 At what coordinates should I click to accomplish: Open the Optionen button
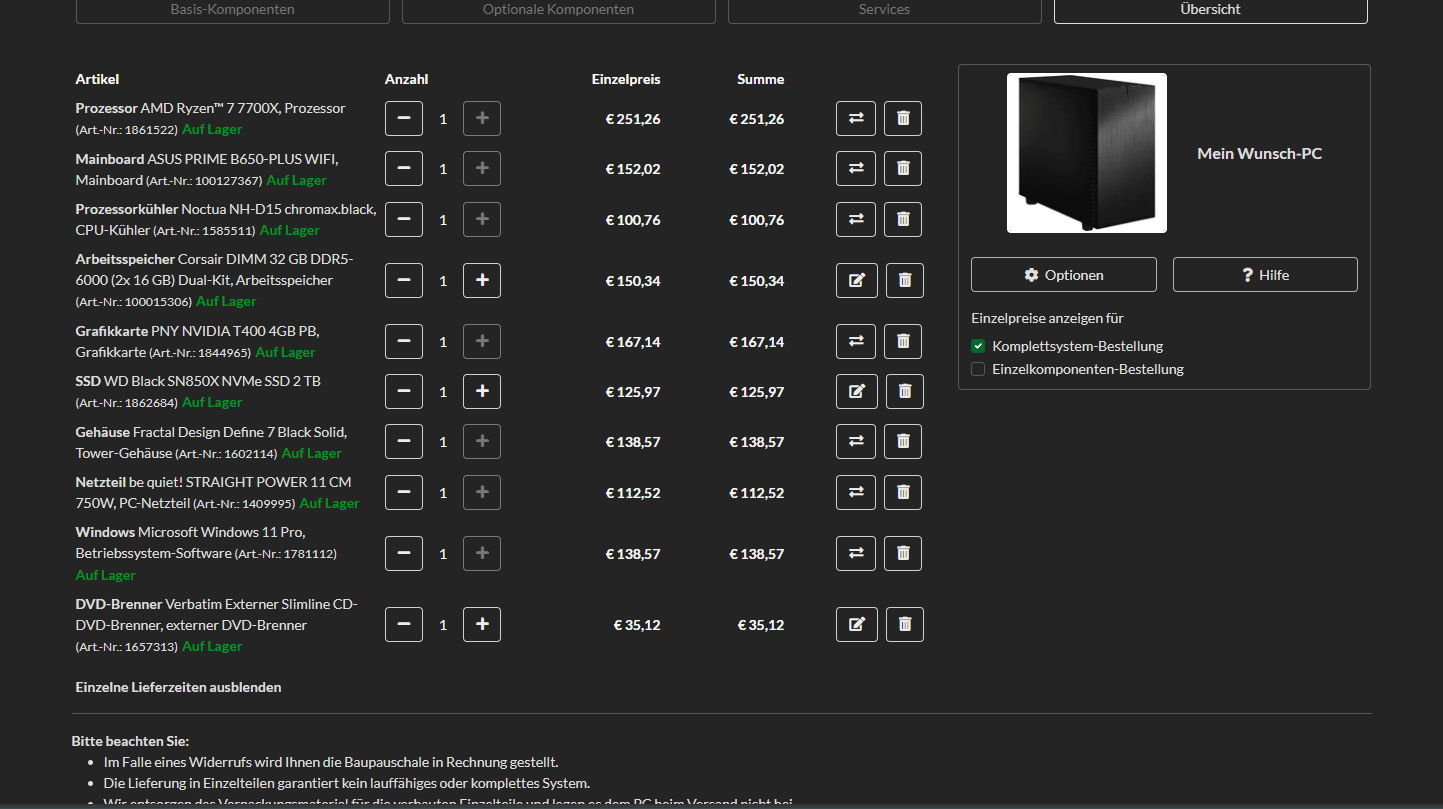click(1064, 275)
